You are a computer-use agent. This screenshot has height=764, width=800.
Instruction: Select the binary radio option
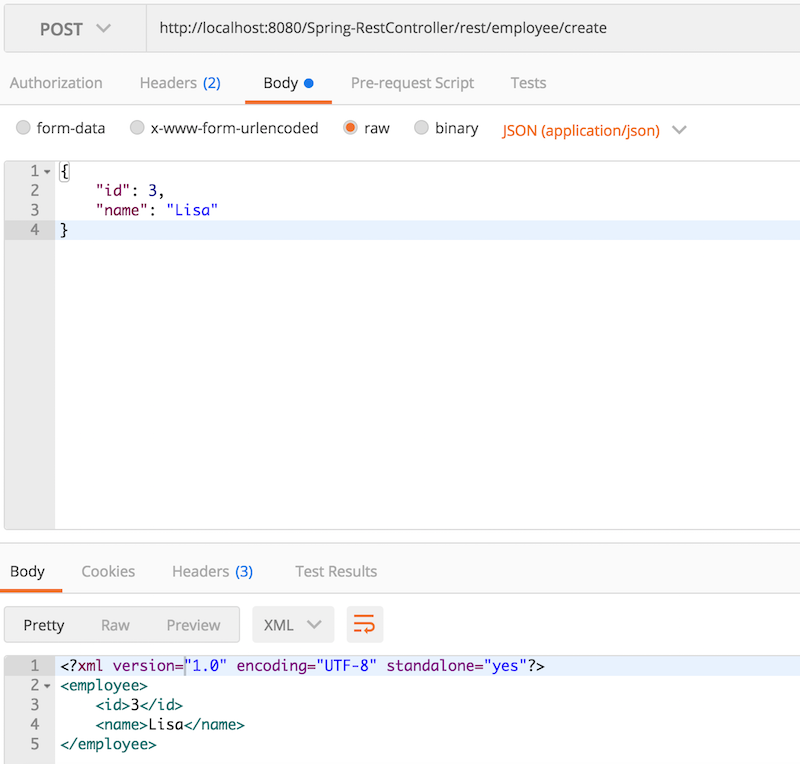coord(421,127)
